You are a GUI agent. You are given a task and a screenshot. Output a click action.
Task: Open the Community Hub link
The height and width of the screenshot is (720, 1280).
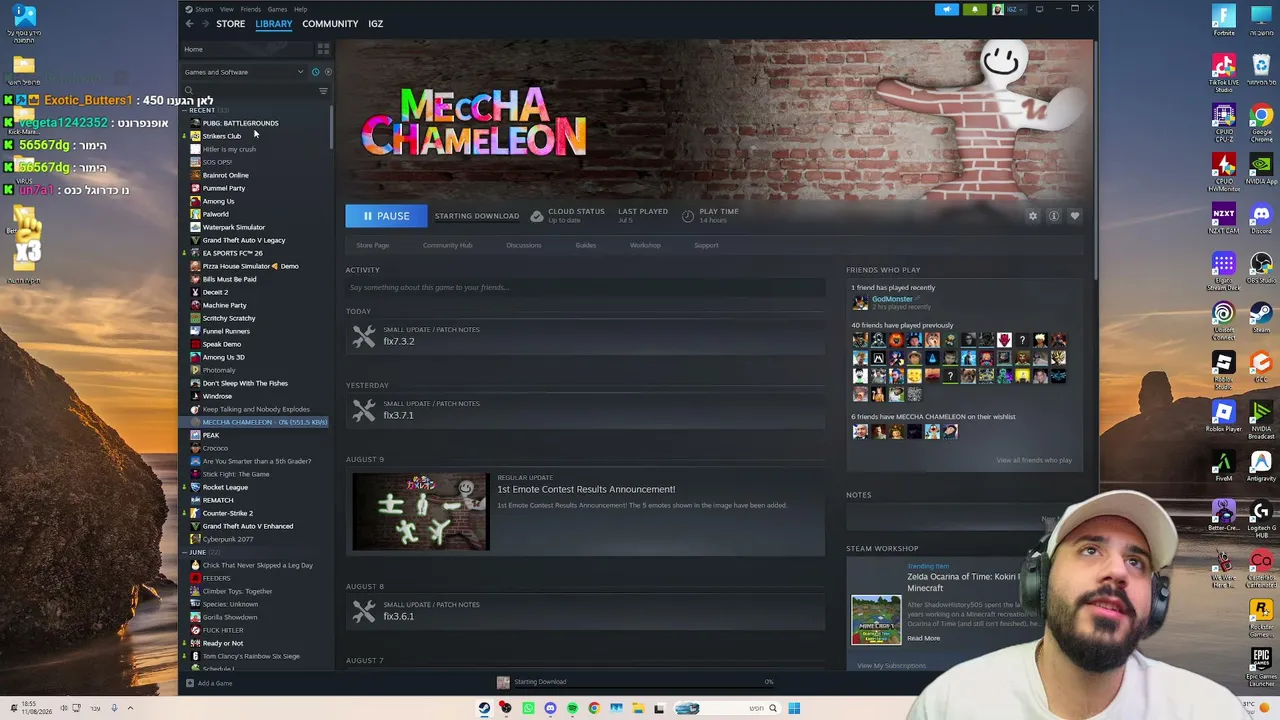447,245
